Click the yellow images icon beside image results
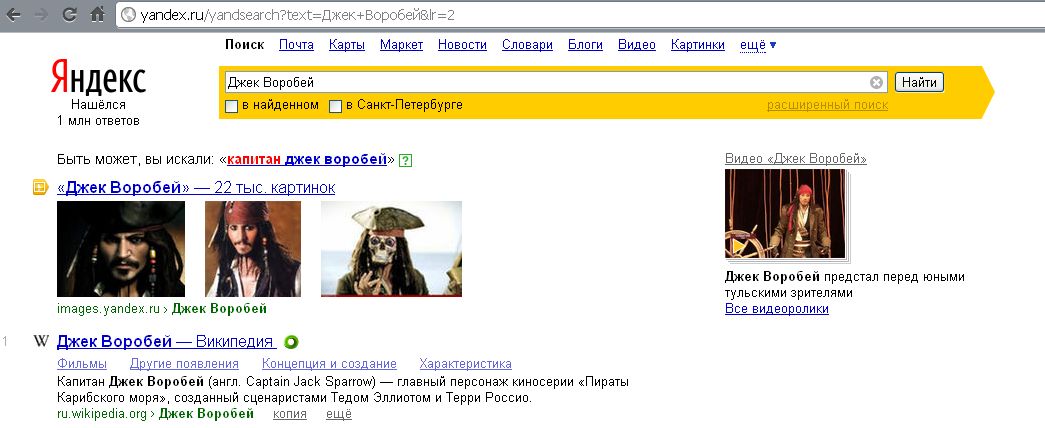The image size is (1045, 428). [x=41, y=188]
